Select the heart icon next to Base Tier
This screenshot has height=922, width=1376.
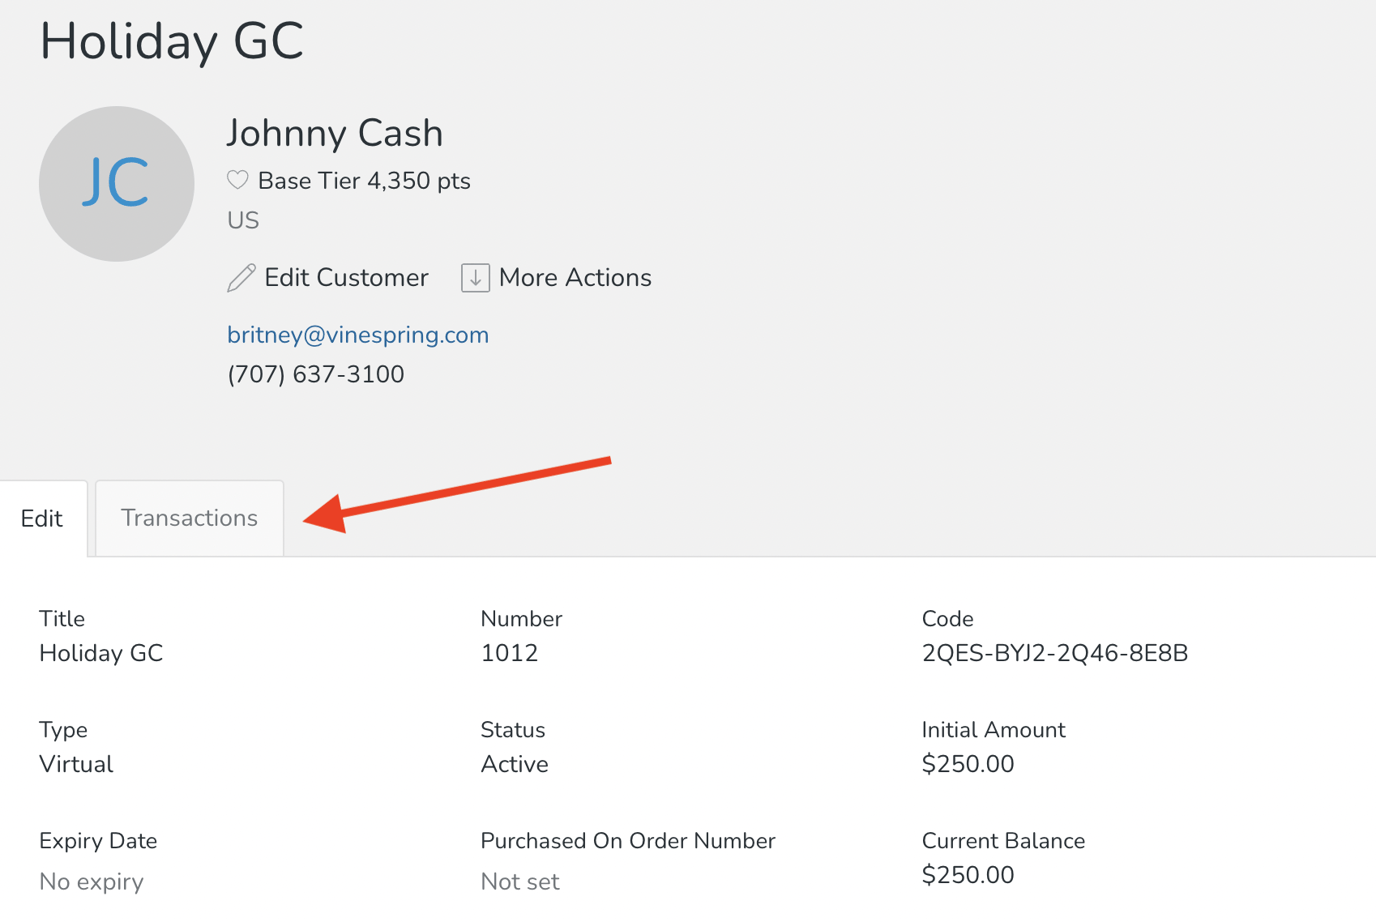point(237,180)
